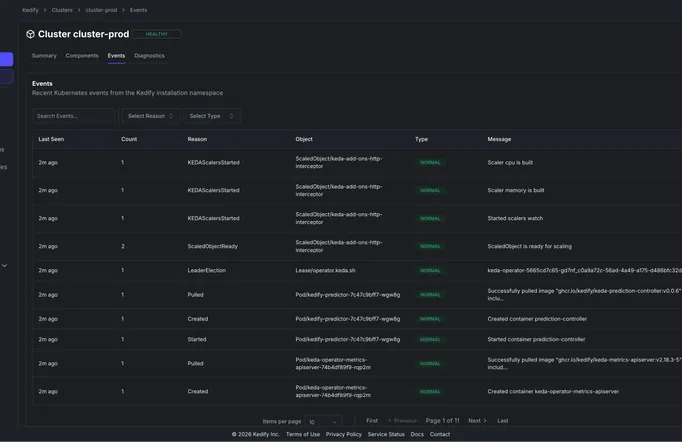Click the 'Scaler cpu is built' message
The width and height of the screenshot is (682, 442).
(x=510, y=162)
